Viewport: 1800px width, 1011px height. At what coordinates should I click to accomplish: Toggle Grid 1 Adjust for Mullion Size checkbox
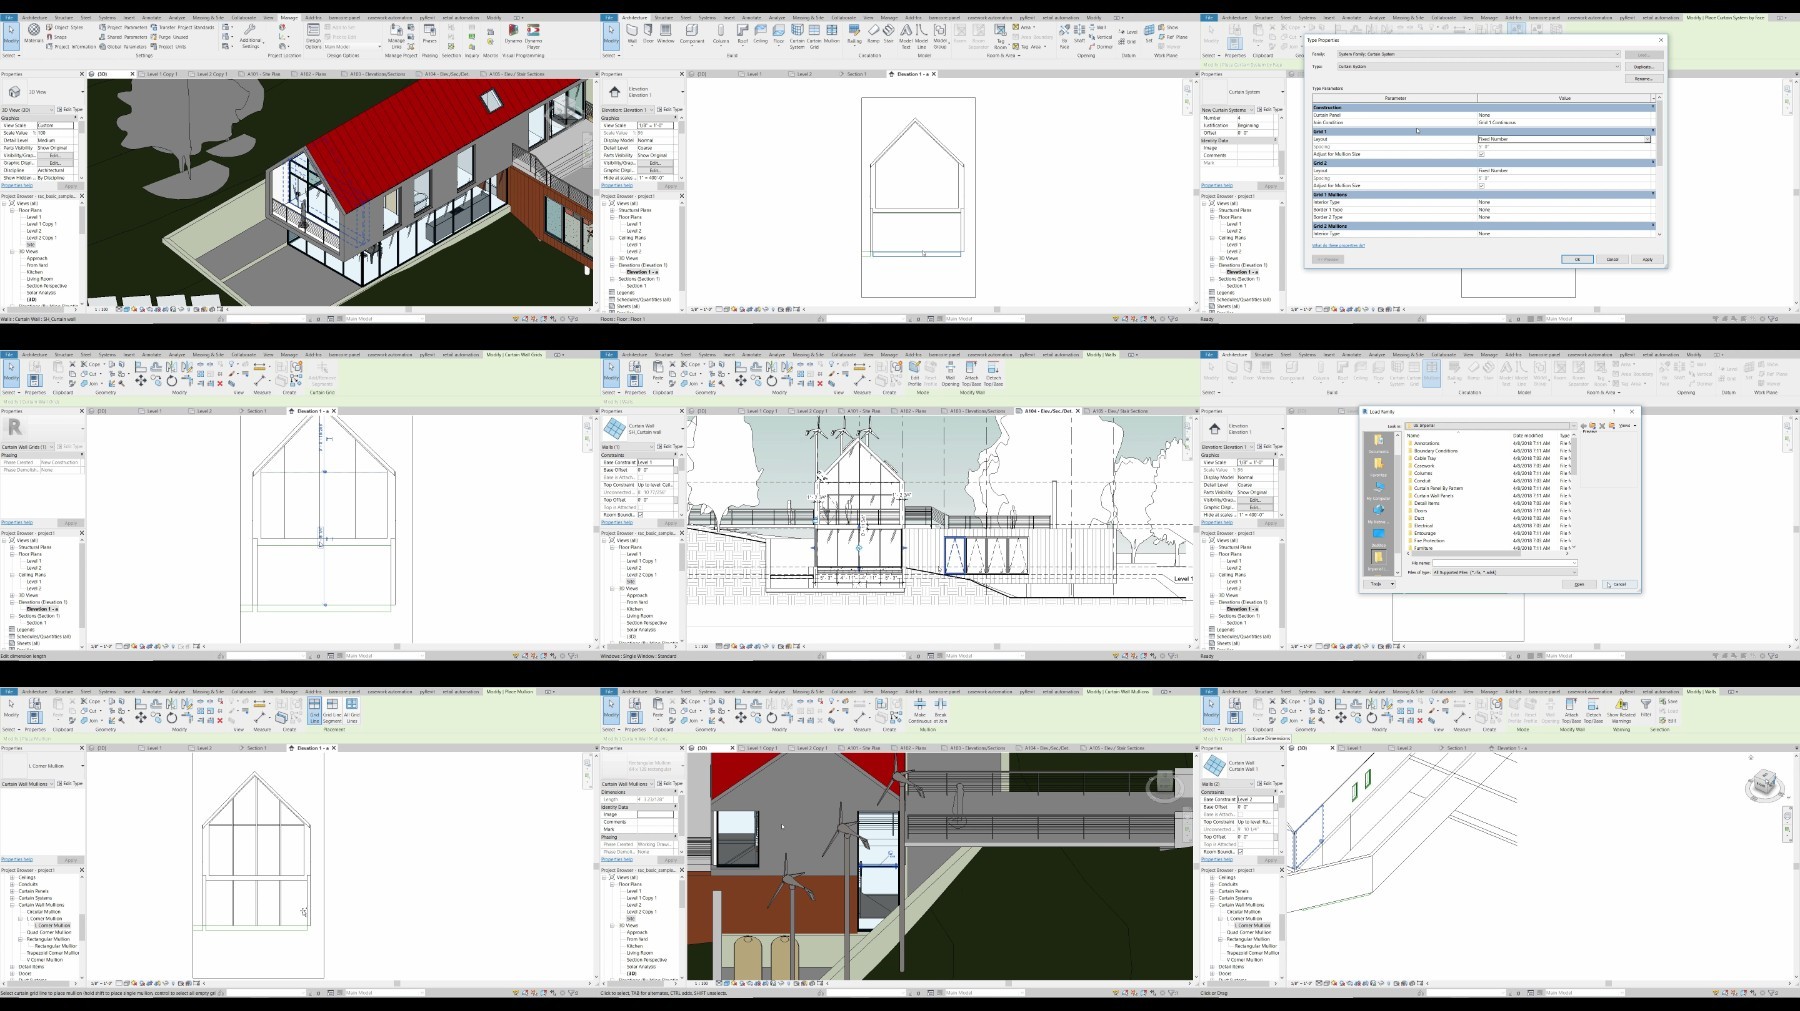[x=1482, y=154]
